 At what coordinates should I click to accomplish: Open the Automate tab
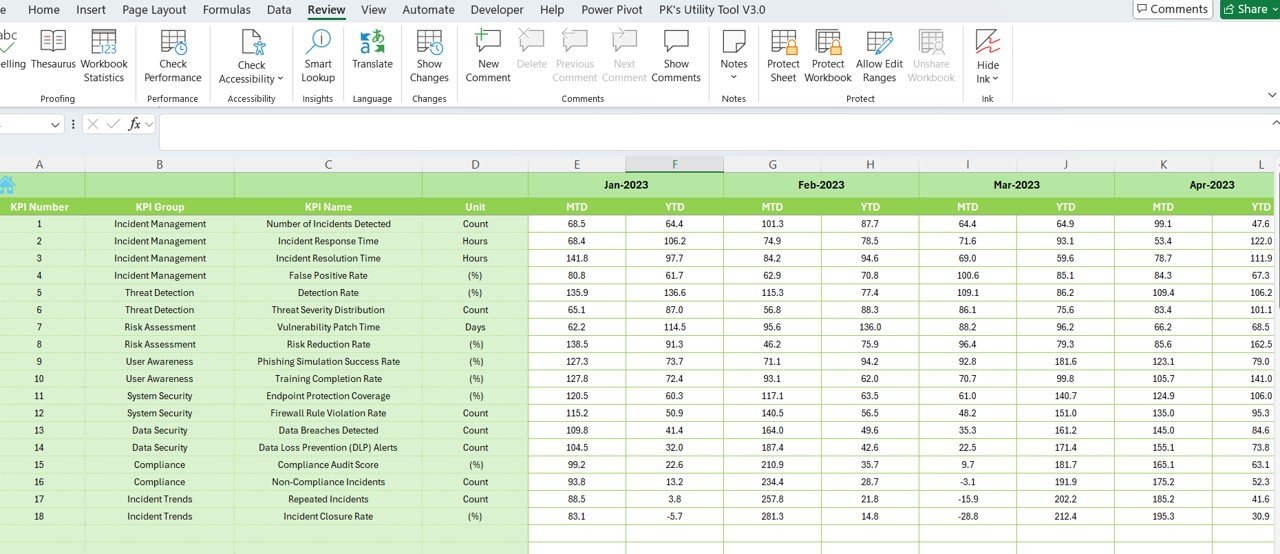[428, 10]
